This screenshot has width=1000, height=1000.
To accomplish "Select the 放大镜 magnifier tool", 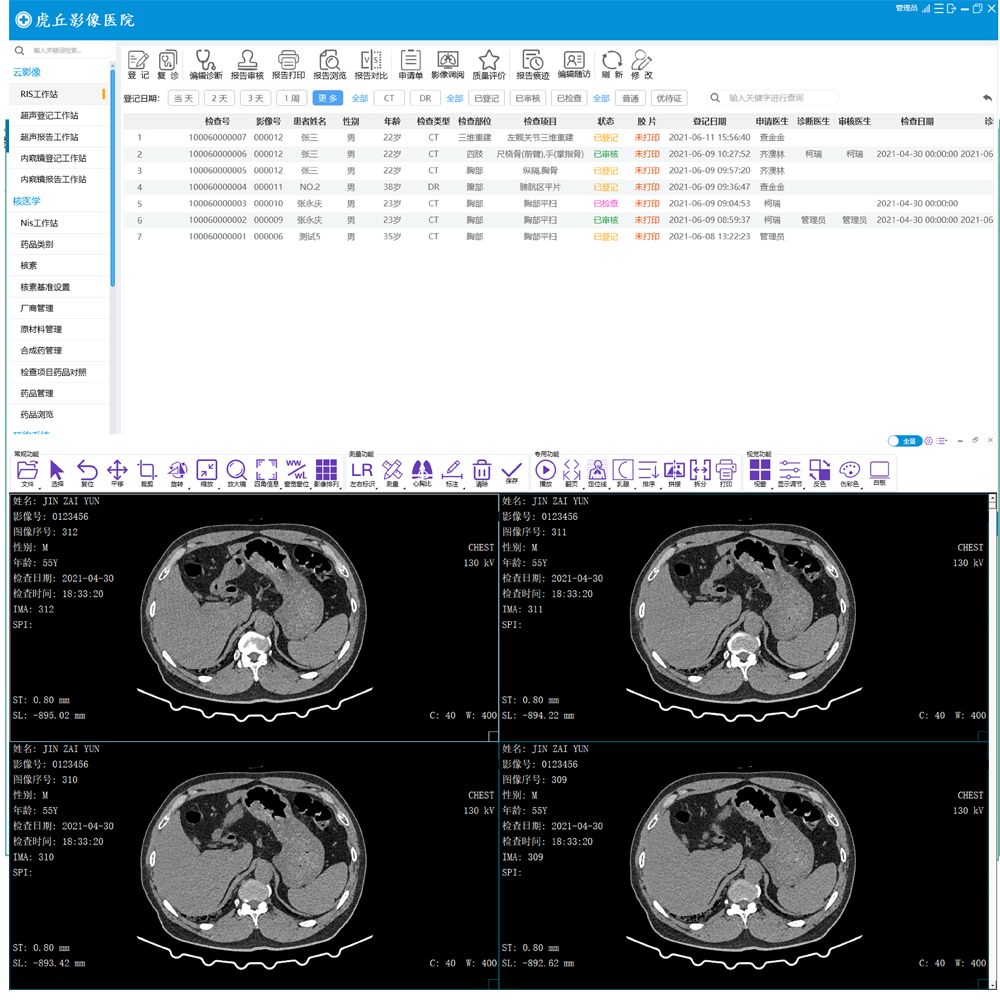I will tap(236, 472).
